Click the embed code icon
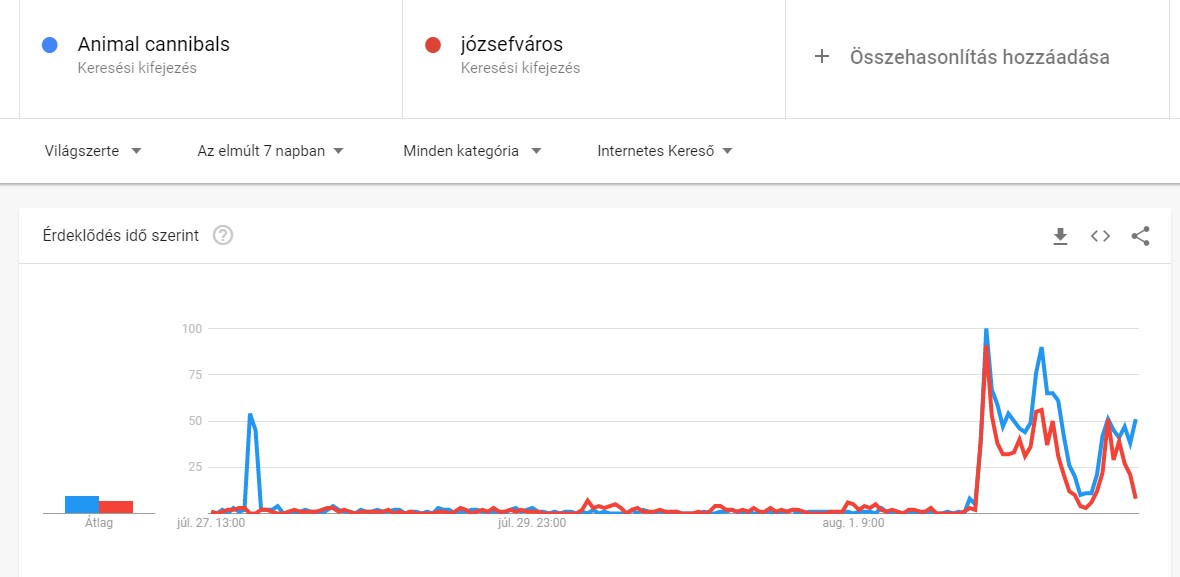1180x577 pixels. [1100, 236]
